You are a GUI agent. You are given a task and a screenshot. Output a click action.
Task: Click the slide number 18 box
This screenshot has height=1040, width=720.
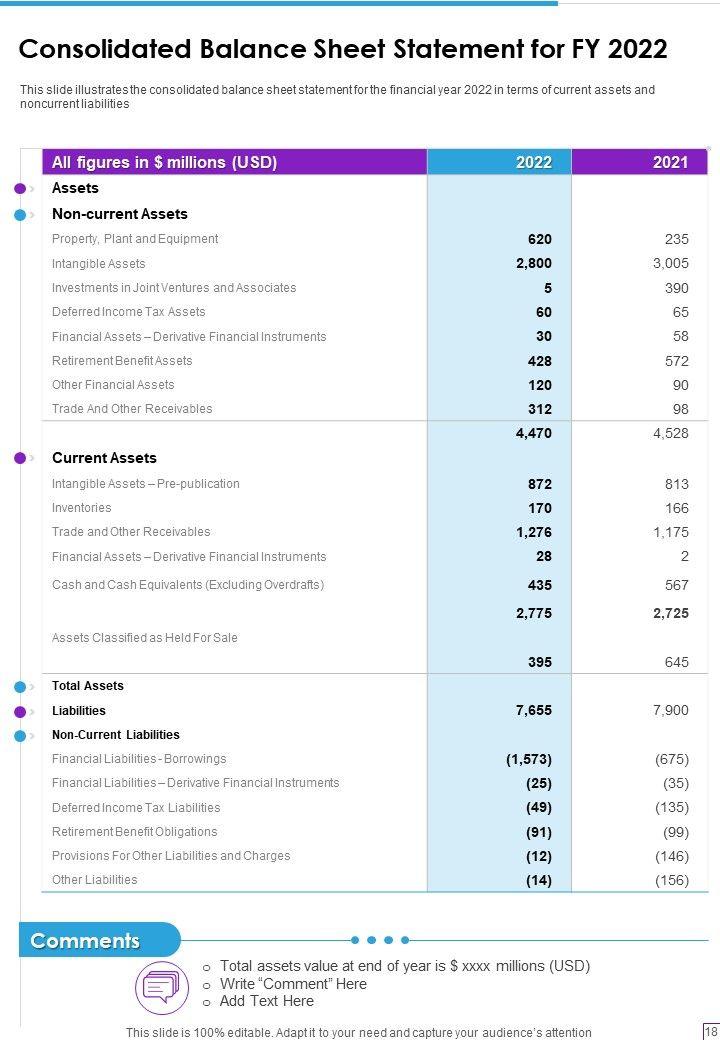[711, 1031]
